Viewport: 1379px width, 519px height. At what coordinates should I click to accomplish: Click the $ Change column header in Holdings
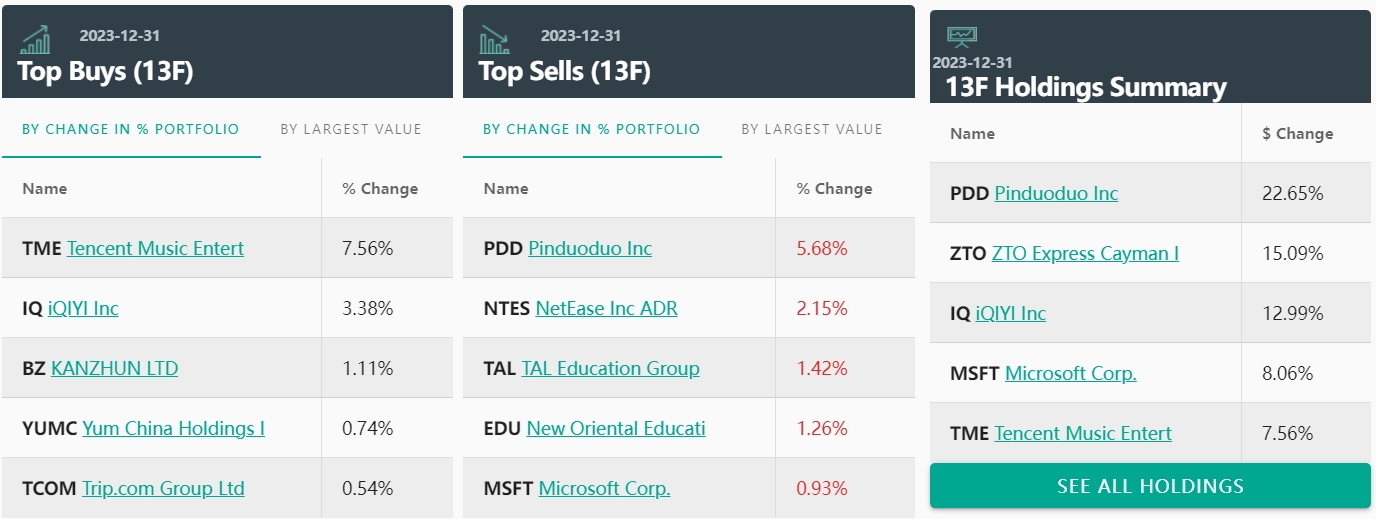click(1297, 134)
